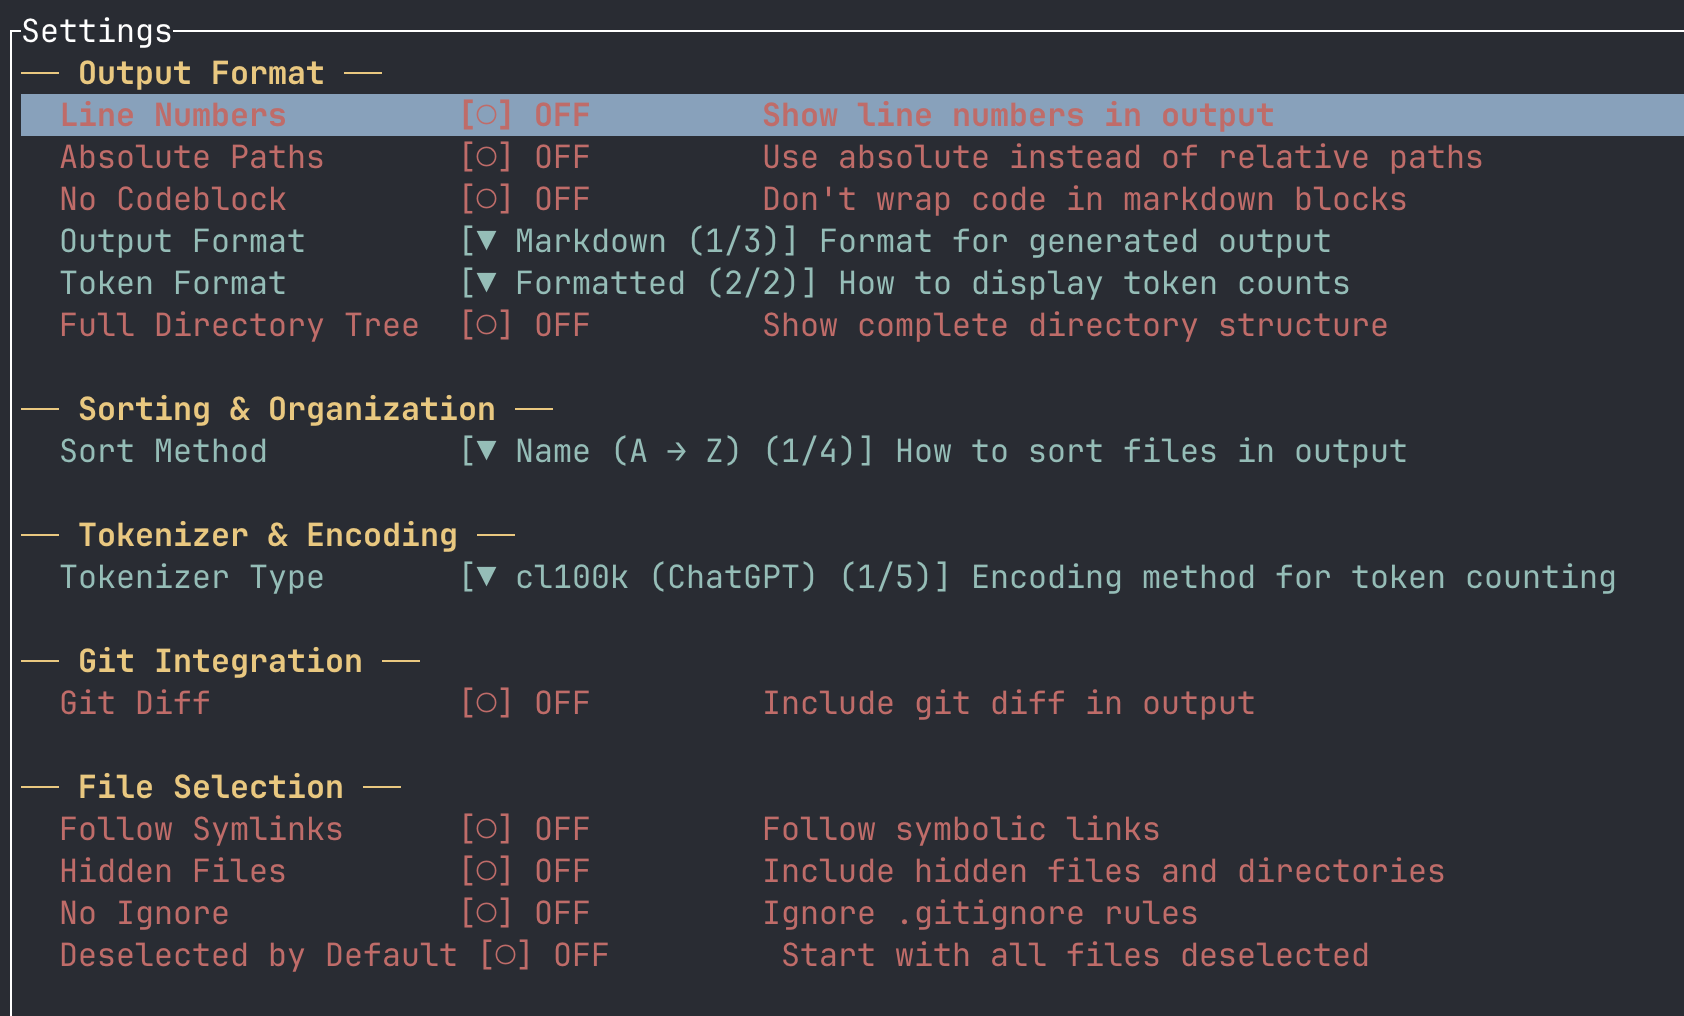Toggle Follow Symlinks OFF indicator
Screen dimensions: 1684x1016
coord(525,829)
